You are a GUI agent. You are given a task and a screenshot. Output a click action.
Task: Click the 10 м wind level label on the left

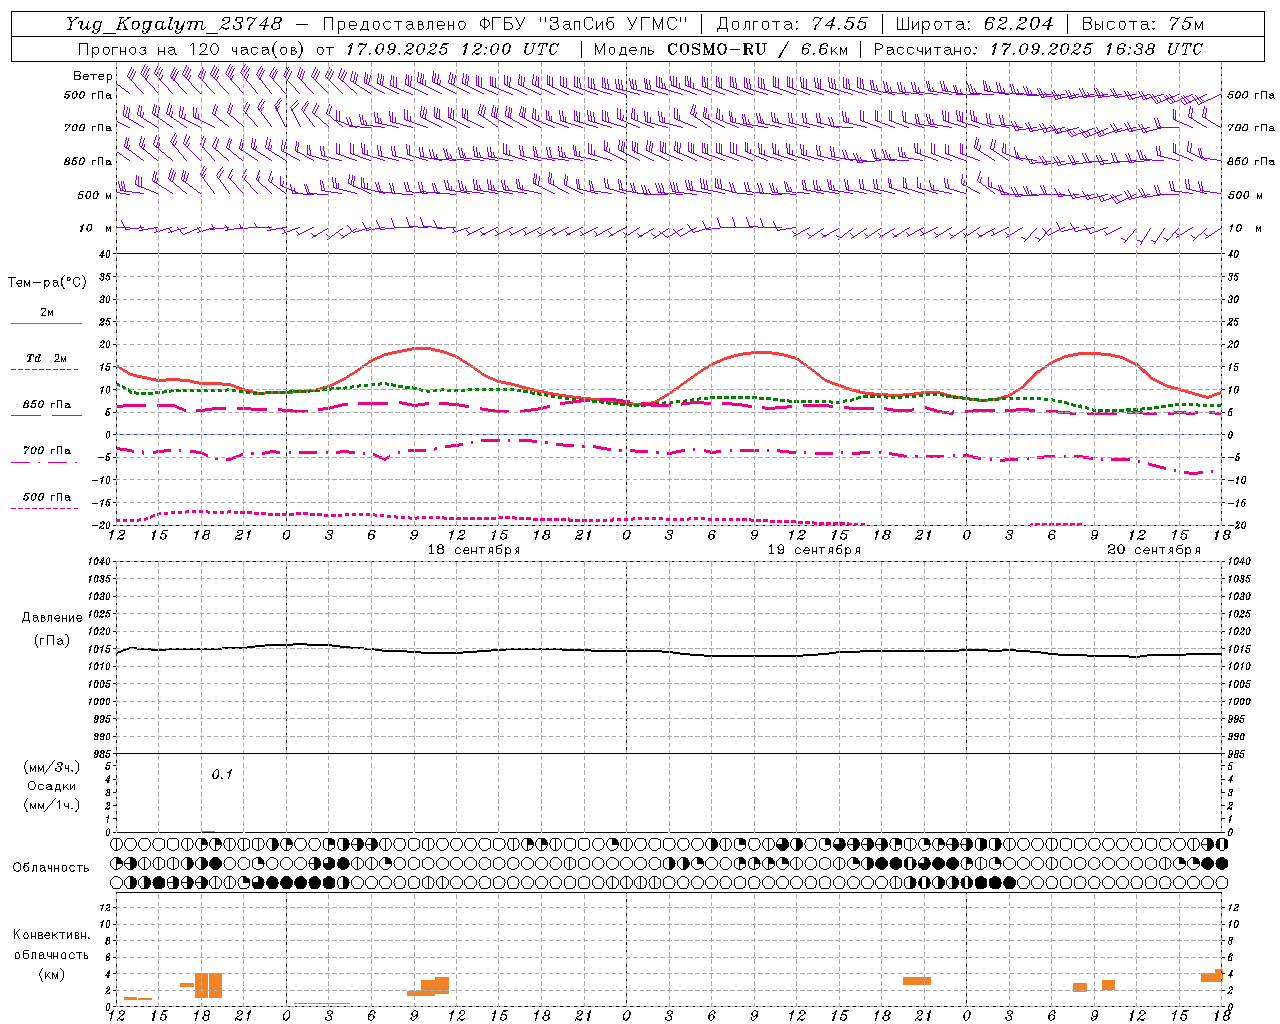pyautogui.click(x=95, y=228)
